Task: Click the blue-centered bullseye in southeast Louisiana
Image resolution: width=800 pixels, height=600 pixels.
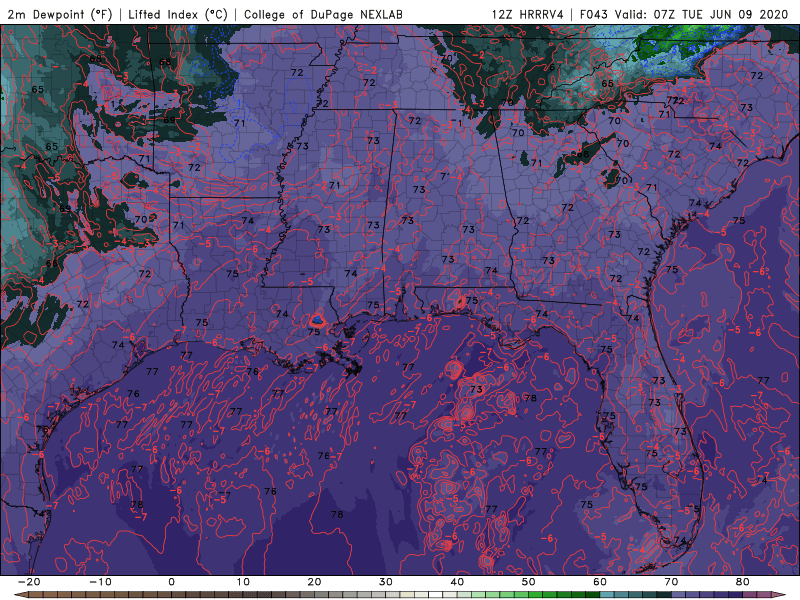Action: point(317,320)
